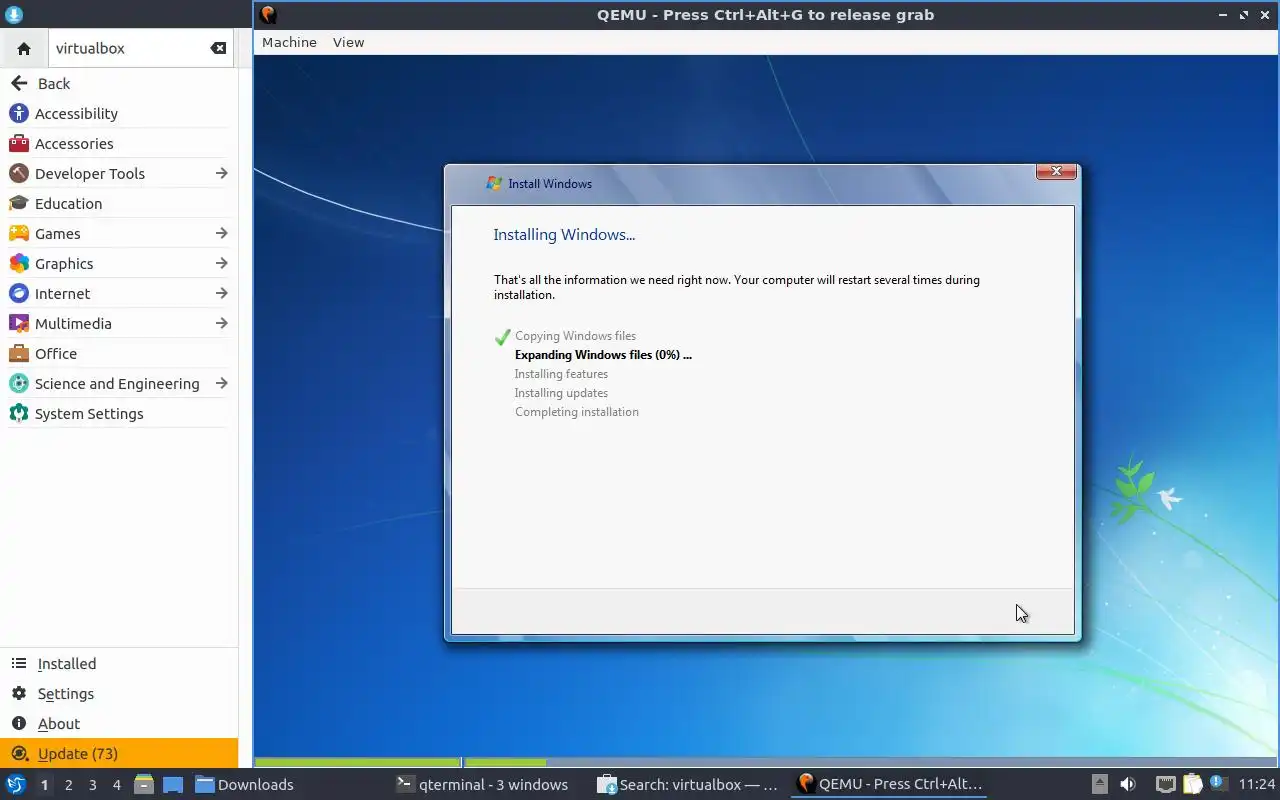Image resolution: width=1280 pixels, height=800 pixels.
Task: Switch to workspace 3
Action: (x=92, y=785)
